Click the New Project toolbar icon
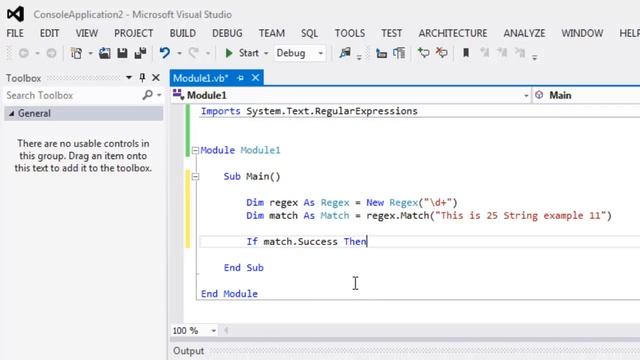640x360 pixels. coord(76,53)
